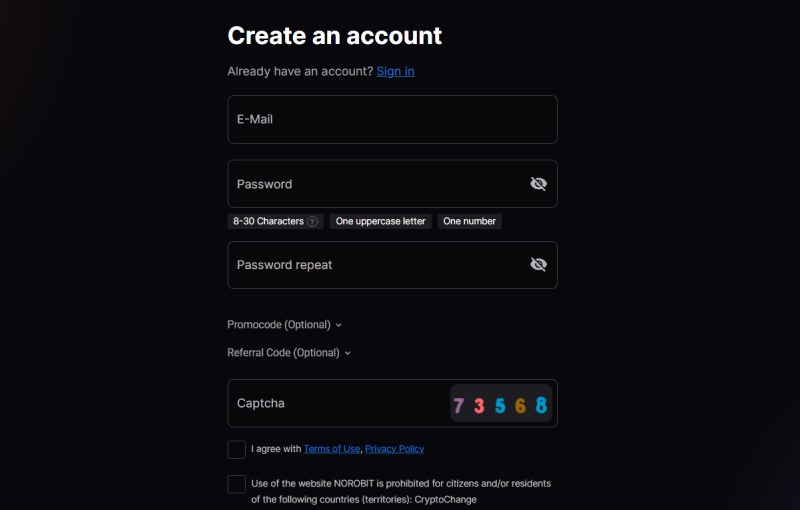Open the Privacy Policy link
The height and width of the screenshot is (510, 800).
click(x=394, y=449)
